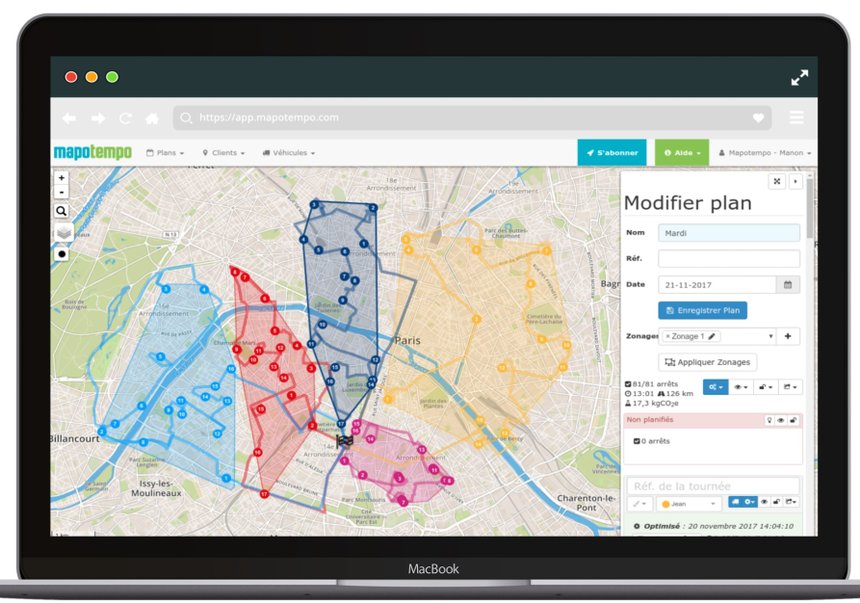Reload the page with the refresh icon
Viewport: 860px width, 603px height.
point(126,118)
